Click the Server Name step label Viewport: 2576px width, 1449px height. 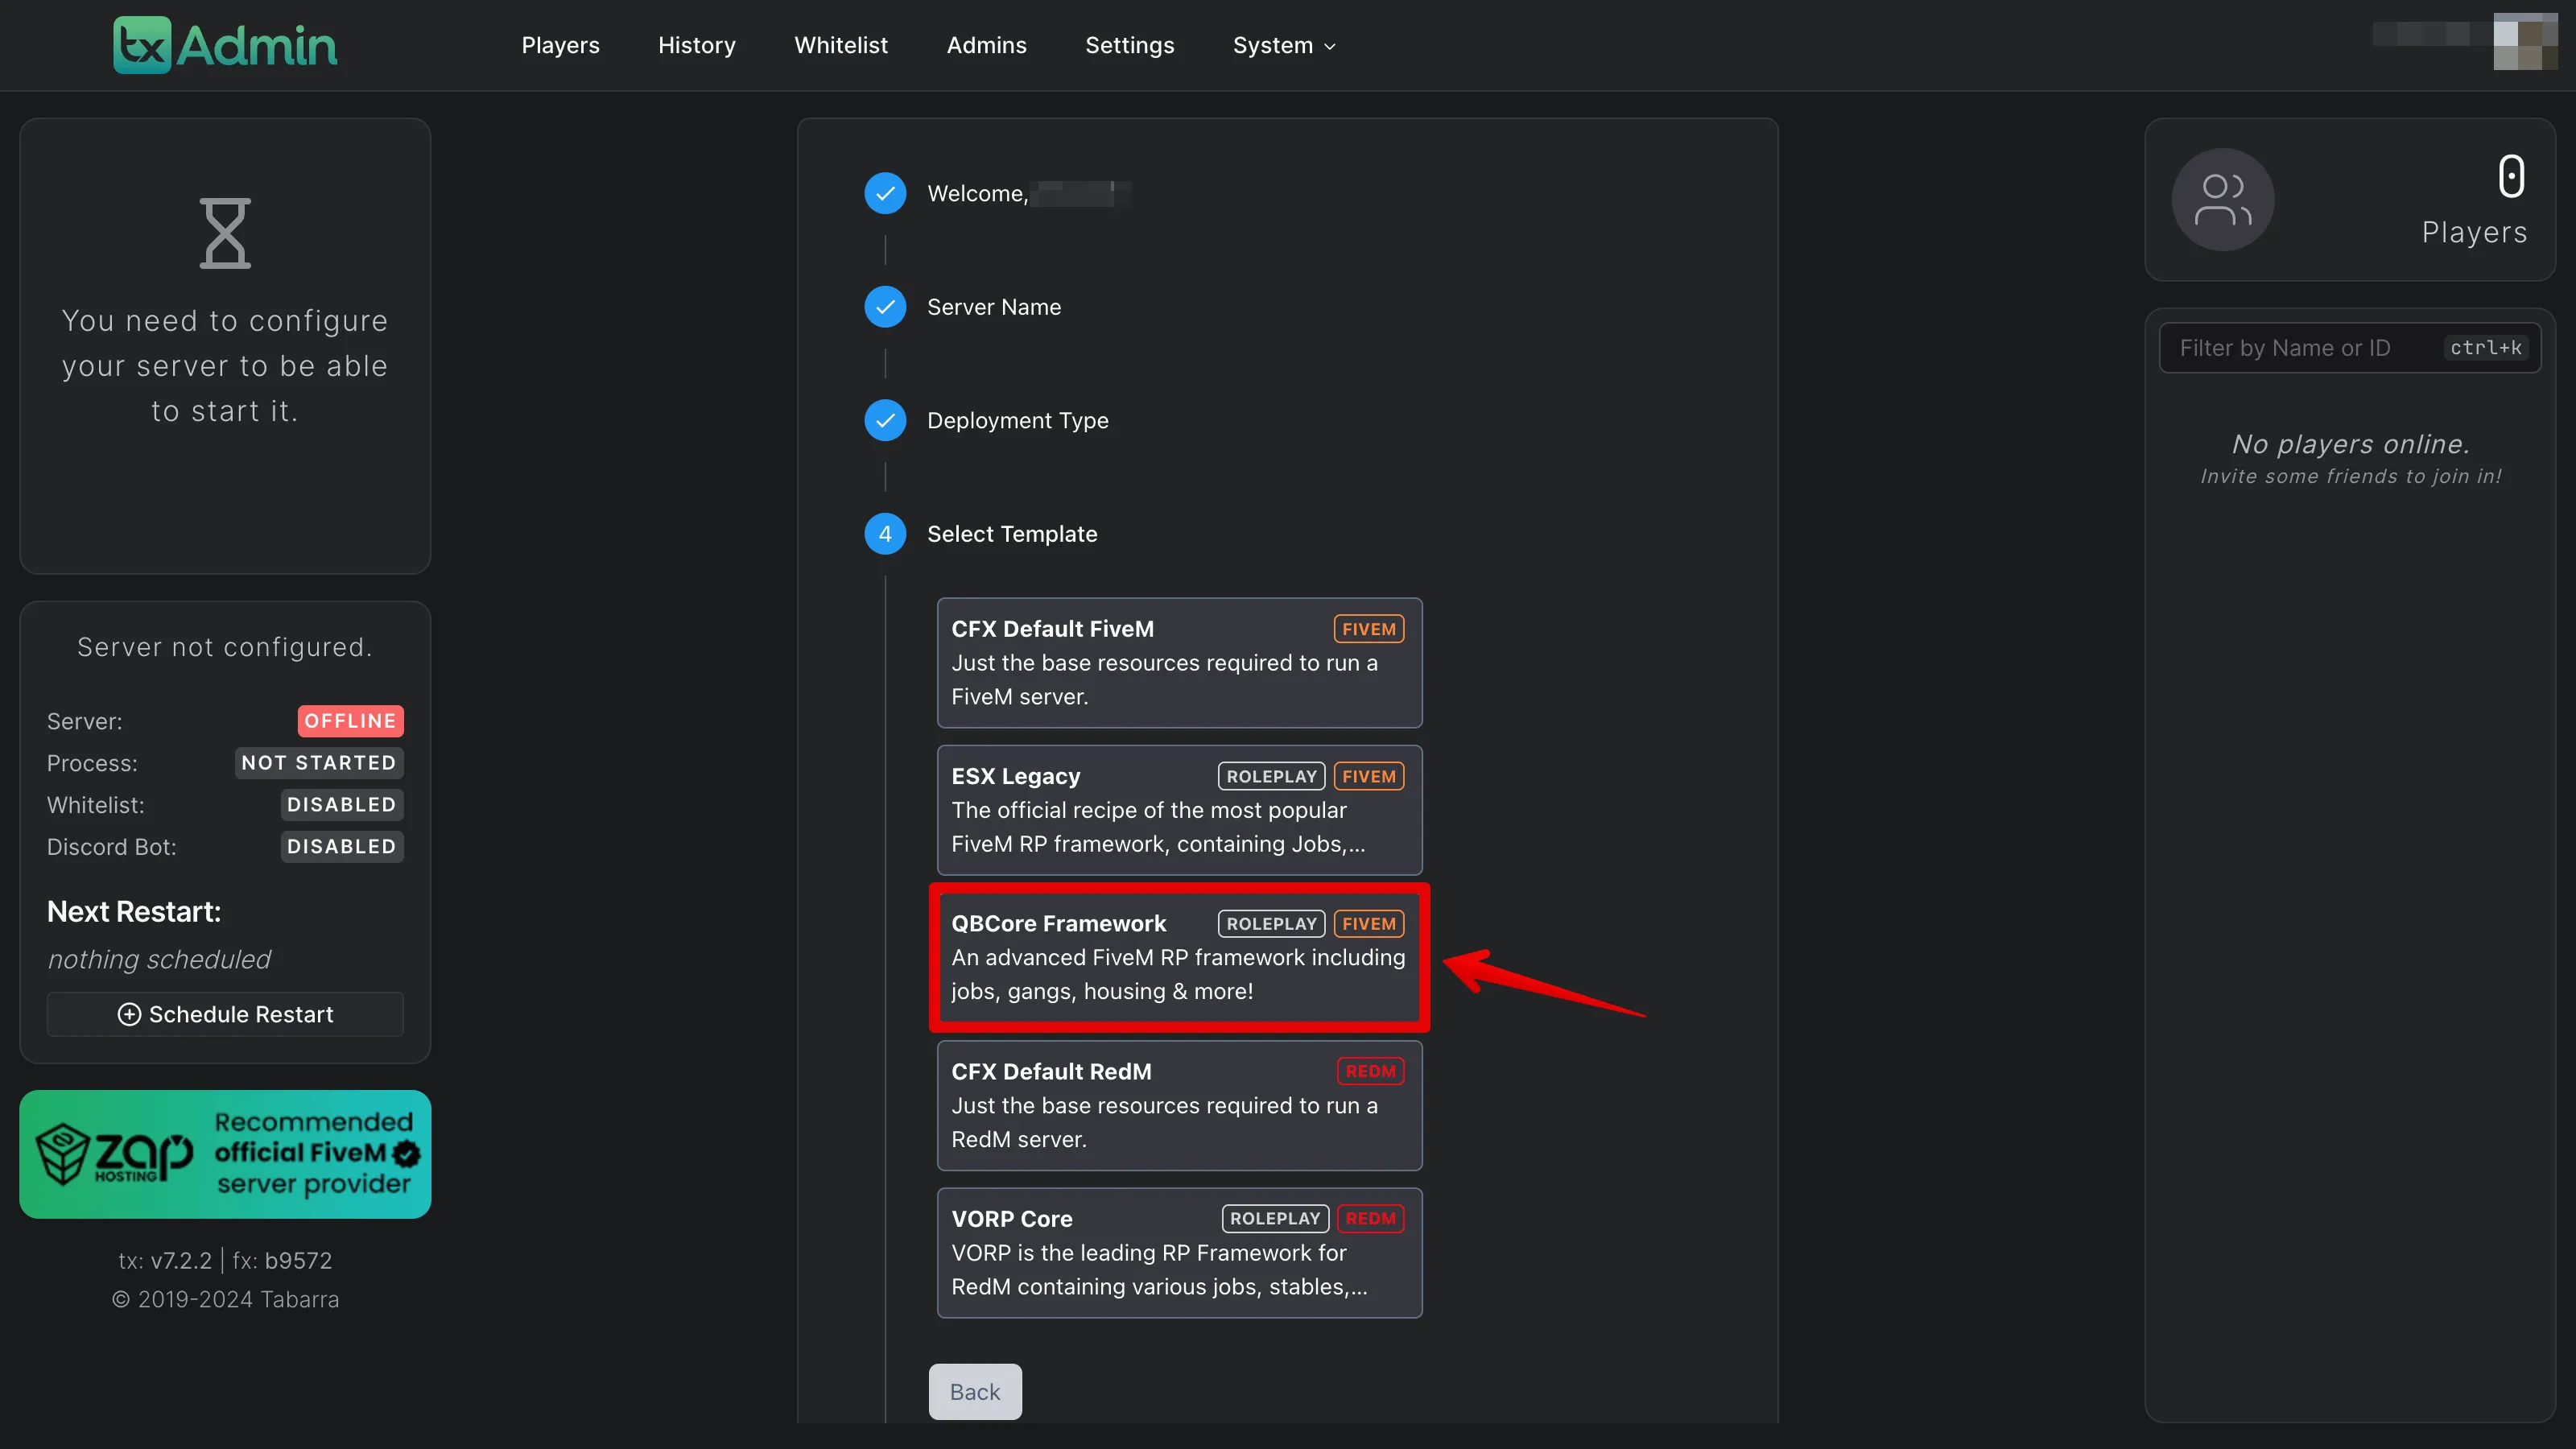click(994, 307)
